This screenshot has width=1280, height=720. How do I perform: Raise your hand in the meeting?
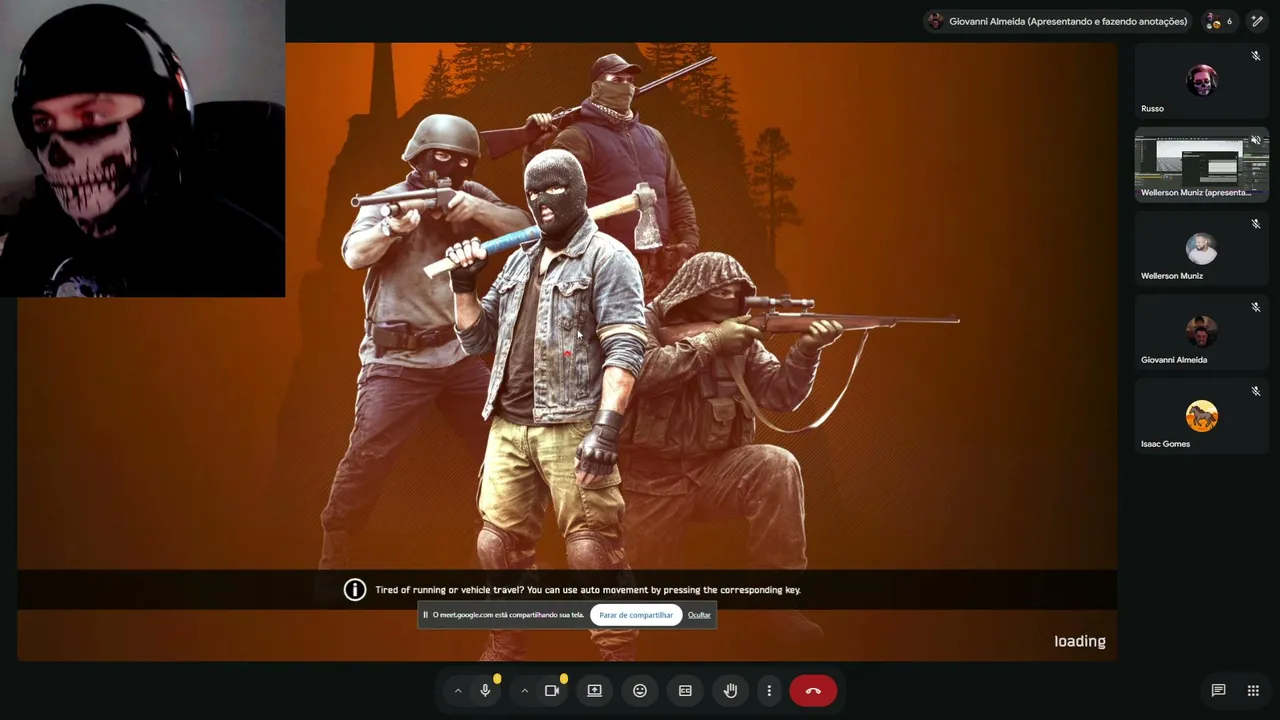730,690
